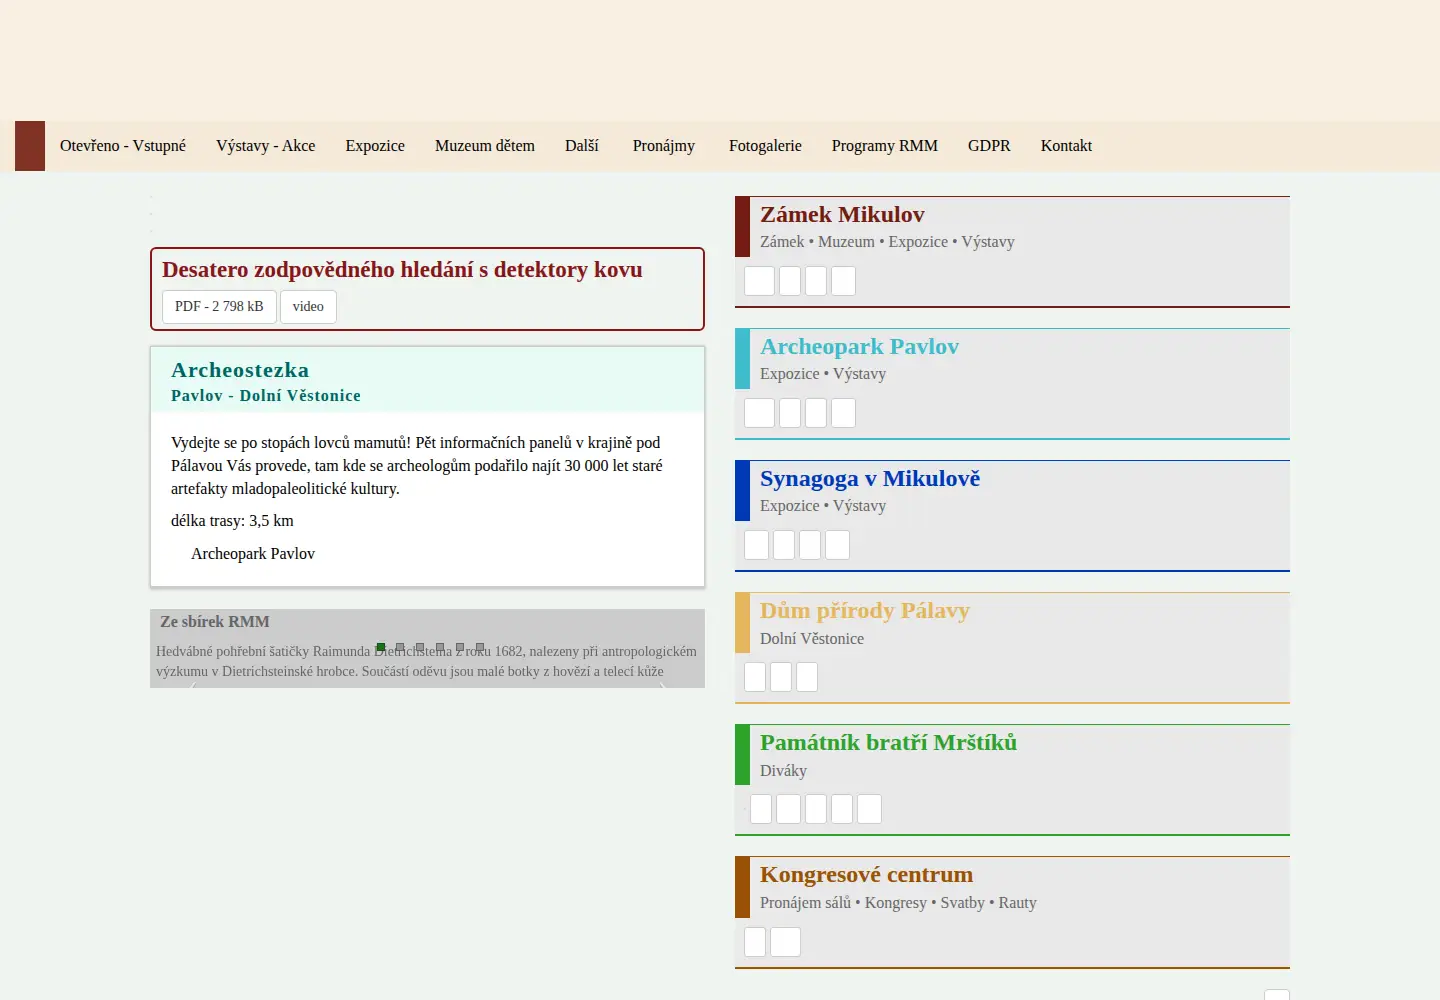Select the active green carousel dot
The width and height of the screenshot is (1440, 1000).
(380, 647)
